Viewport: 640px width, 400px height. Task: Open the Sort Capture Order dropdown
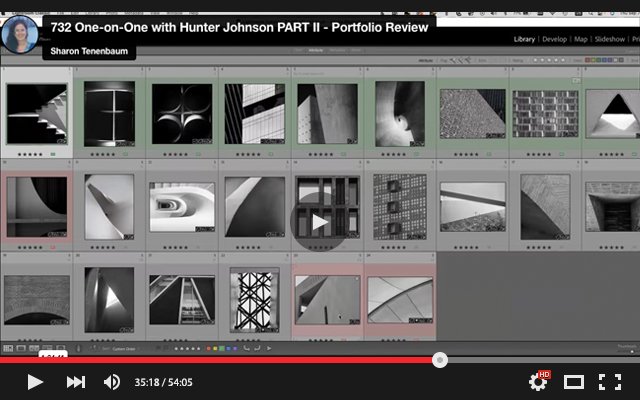tap(124, 349)
